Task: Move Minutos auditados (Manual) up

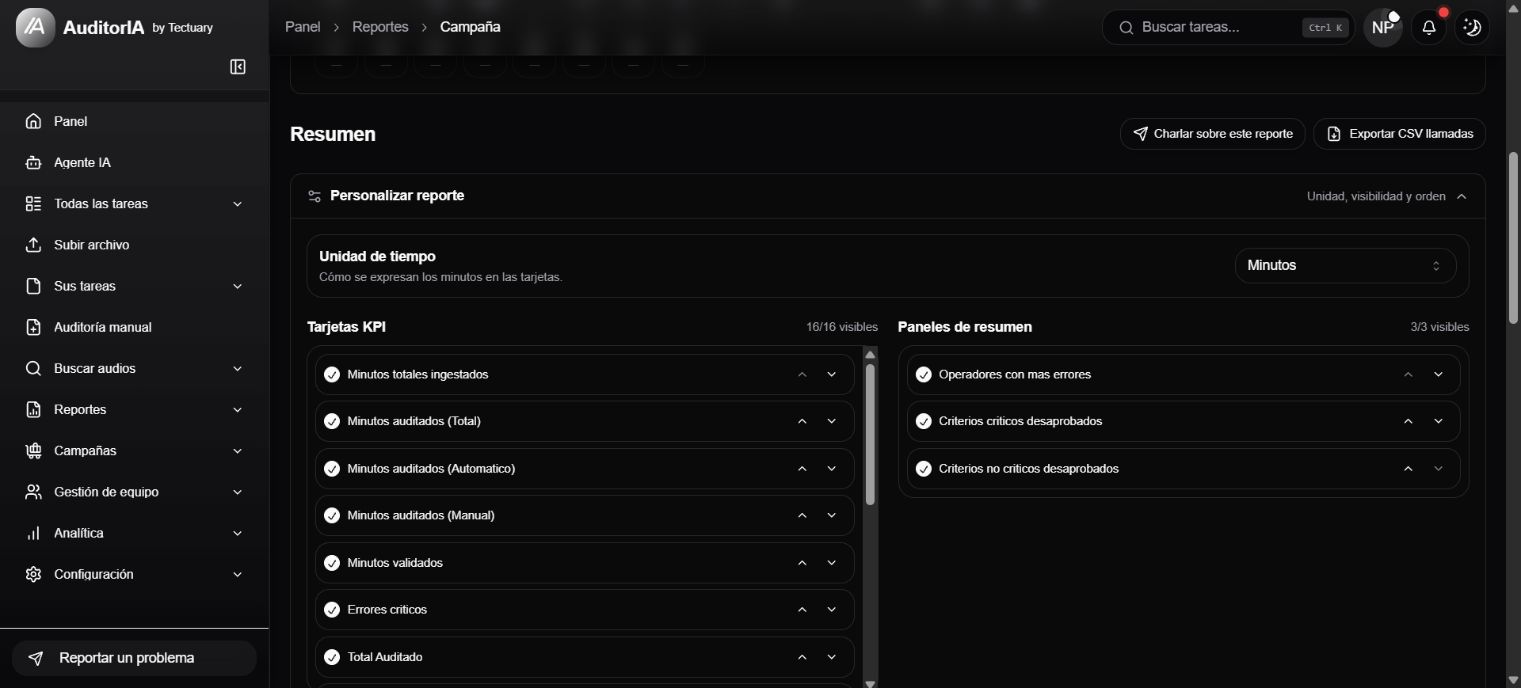Action: [x=802, y=515]
